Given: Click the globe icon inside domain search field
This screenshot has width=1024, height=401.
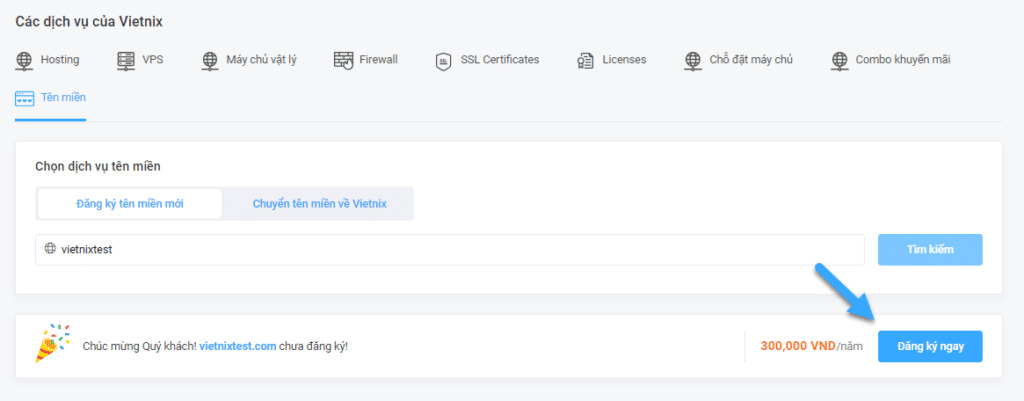Looking at the screenshot, I should tap(50, 249).
